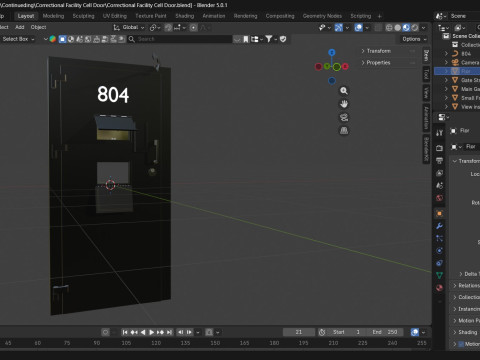Click the pan hand viewport gizmo

coord(344,104)
